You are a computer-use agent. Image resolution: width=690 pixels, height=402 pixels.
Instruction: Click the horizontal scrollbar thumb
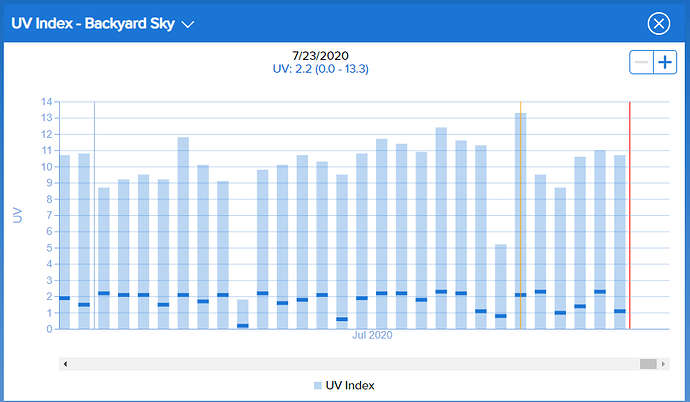648,364
